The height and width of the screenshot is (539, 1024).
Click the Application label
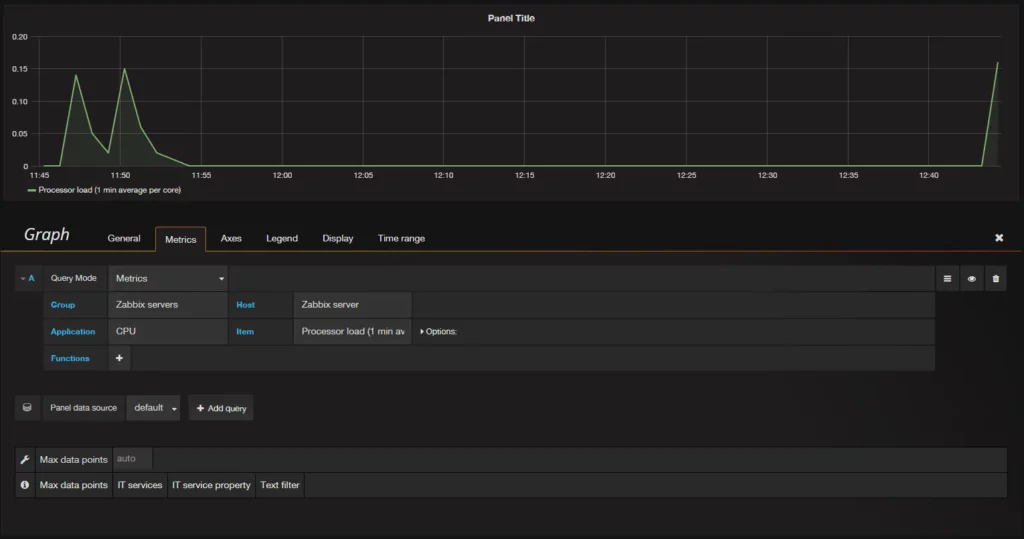[72, 331]
